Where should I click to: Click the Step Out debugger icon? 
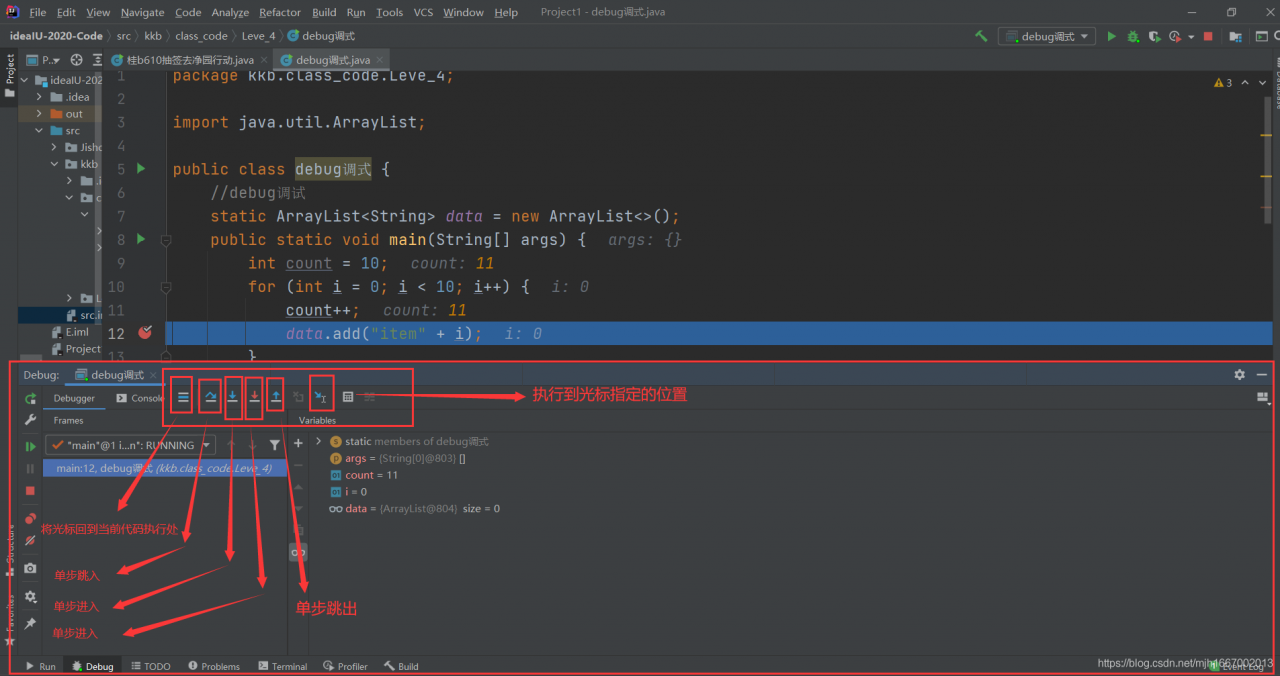276,397
